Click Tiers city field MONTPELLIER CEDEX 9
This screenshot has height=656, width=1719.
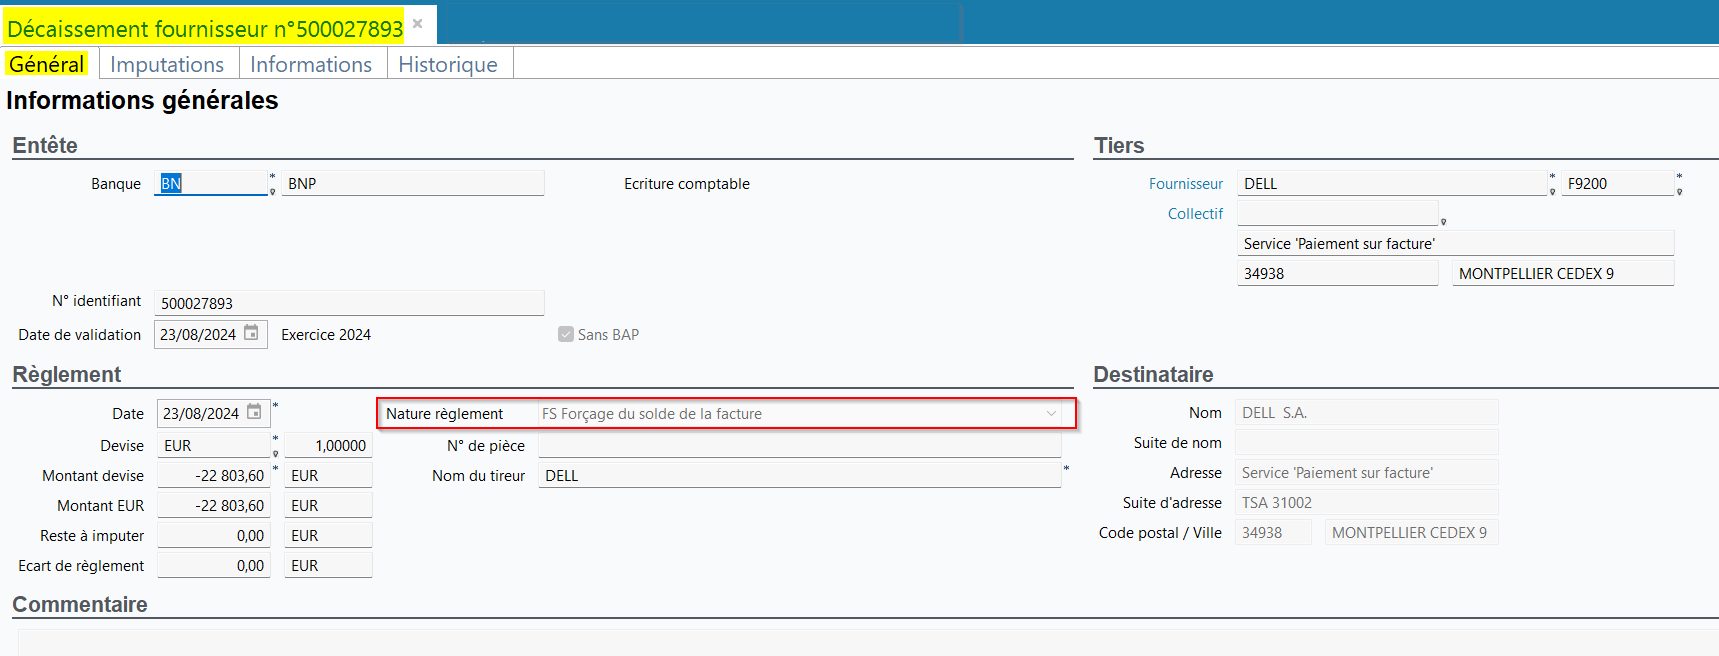pos(1563,273)
